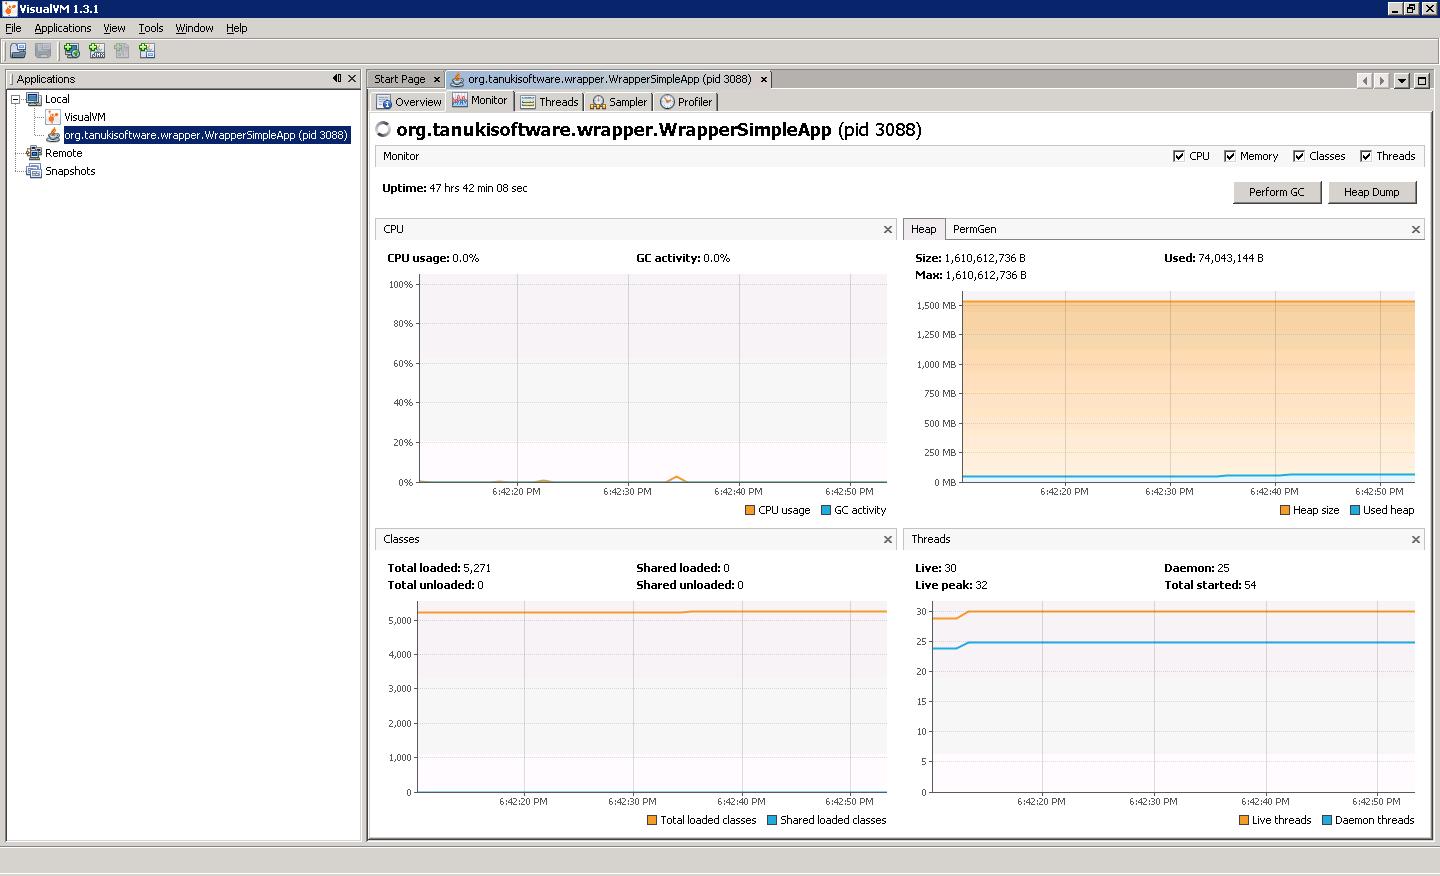
Task: Click the greyed-out Add VM Coredump icon
Action: click(x=122, y=51)
